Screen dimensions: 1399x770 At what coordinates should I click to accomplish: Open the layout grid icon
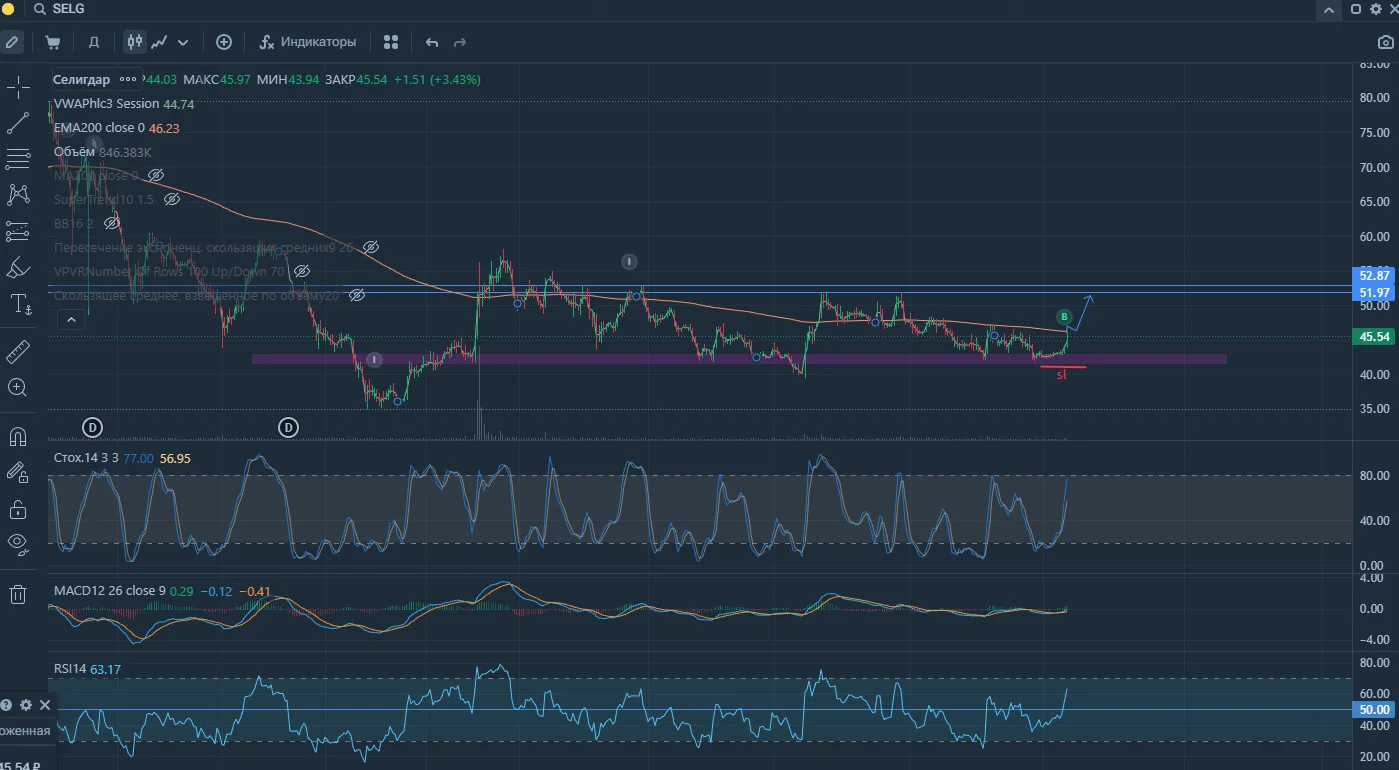(x=391, y=42)
